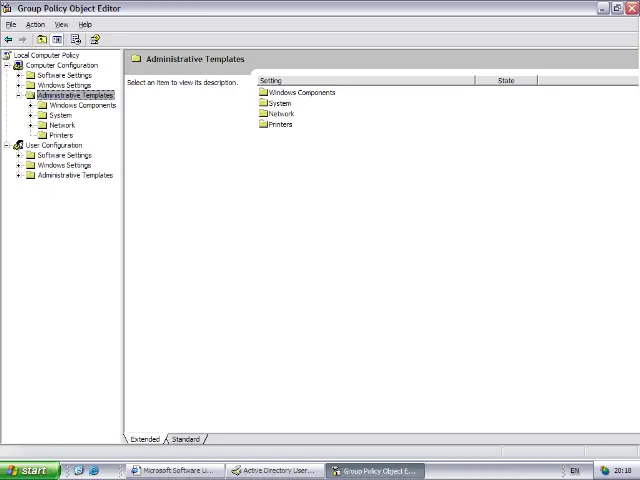The image size is (640, 480).
Task: Expand Software Settings under User Configuration
Action: (x=18, y=155)
